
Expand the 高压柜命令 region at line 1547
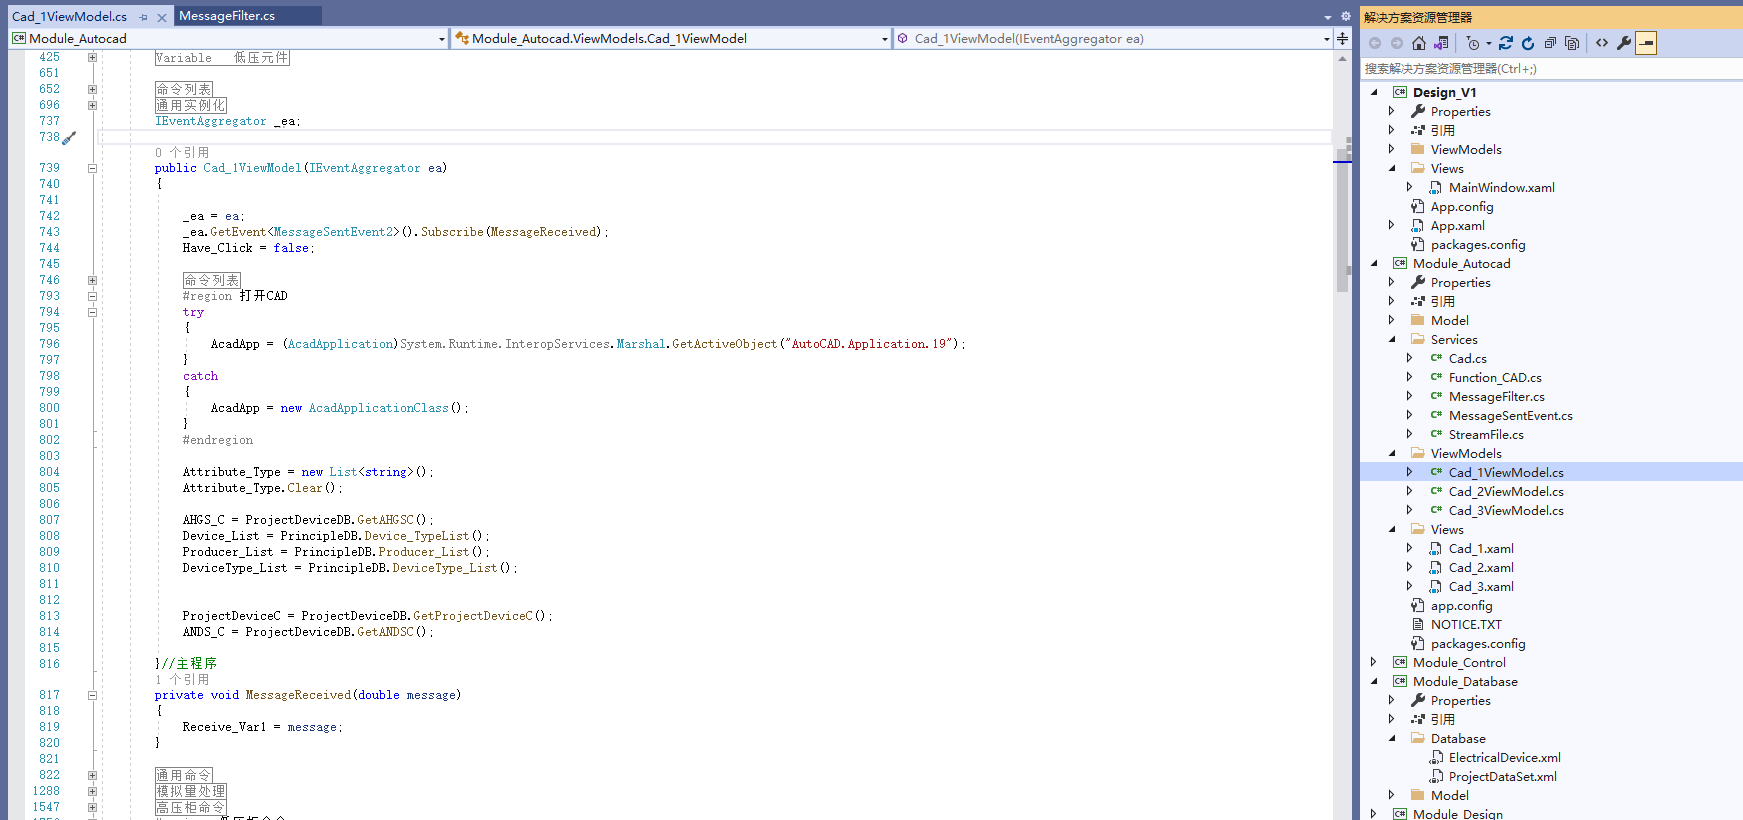click(92, 807)
